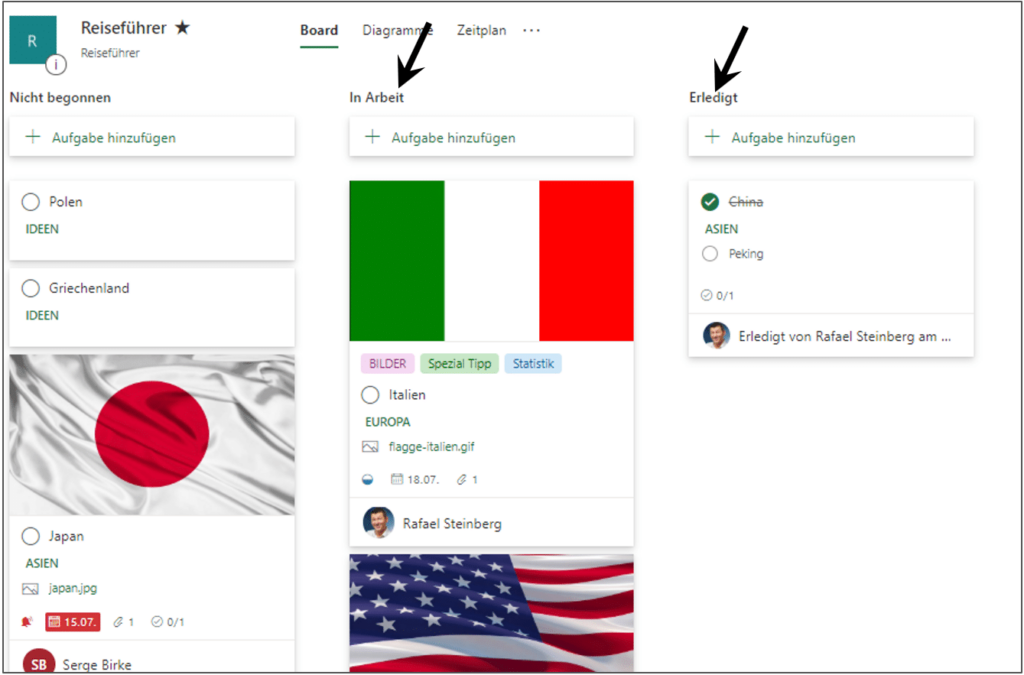Click the red 15.07. due date badge
This screenshot has width=1024, height=675.
tap(72, 622)
